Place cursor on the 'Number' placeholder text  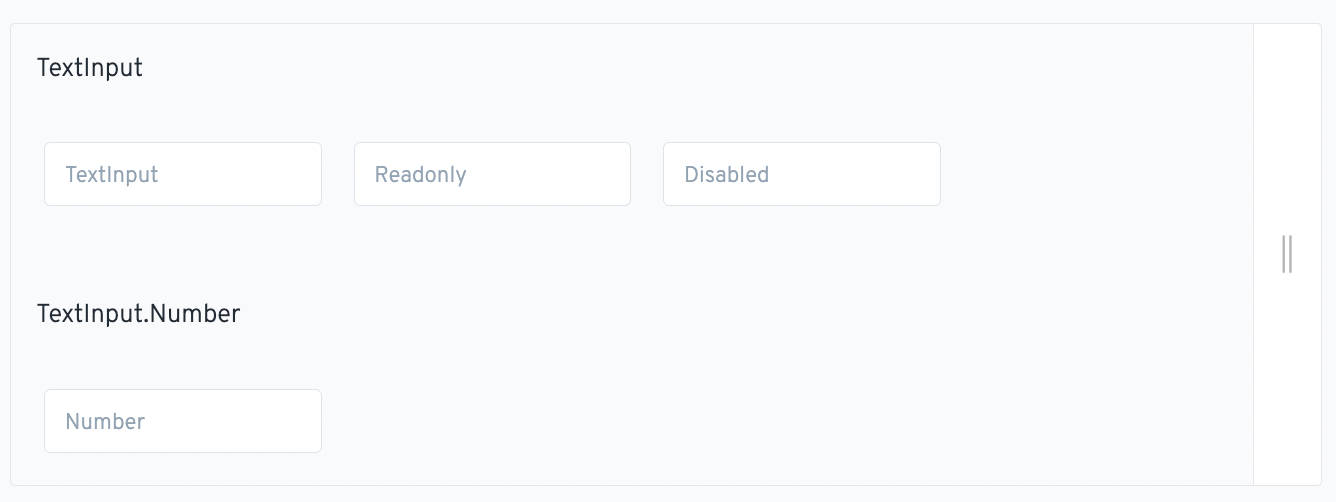(x=106, y=422)
